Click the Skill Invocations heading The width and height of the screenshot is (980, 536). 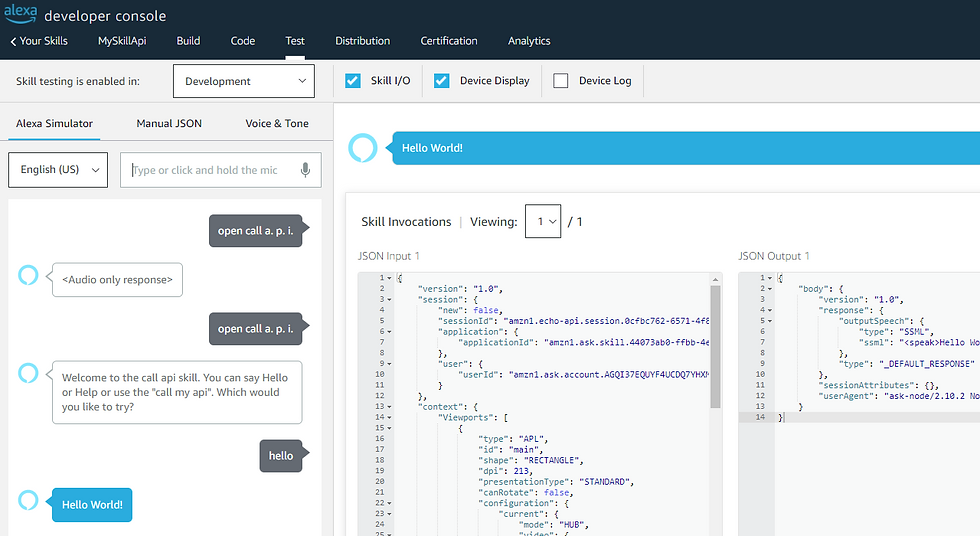406,222
